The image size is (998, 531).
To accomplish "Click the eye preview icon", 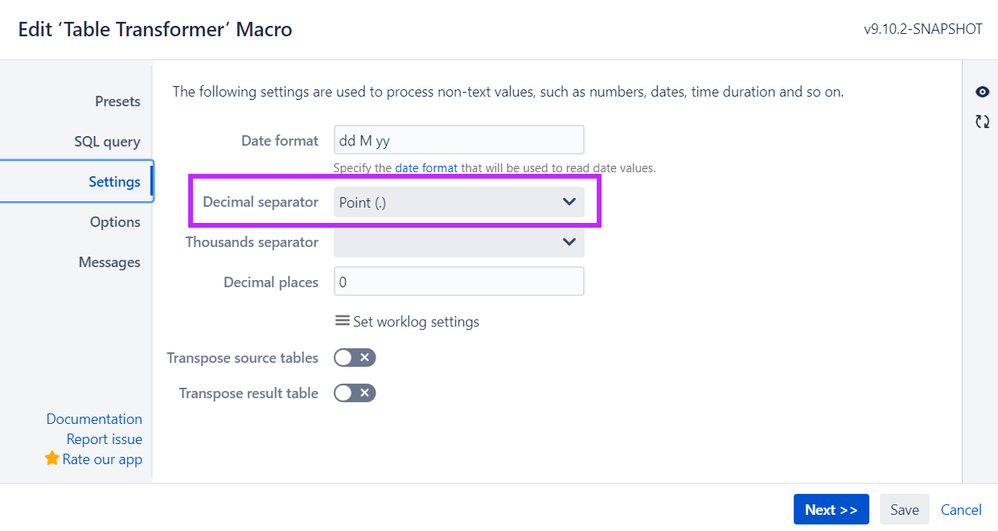I will coord(982,92).
